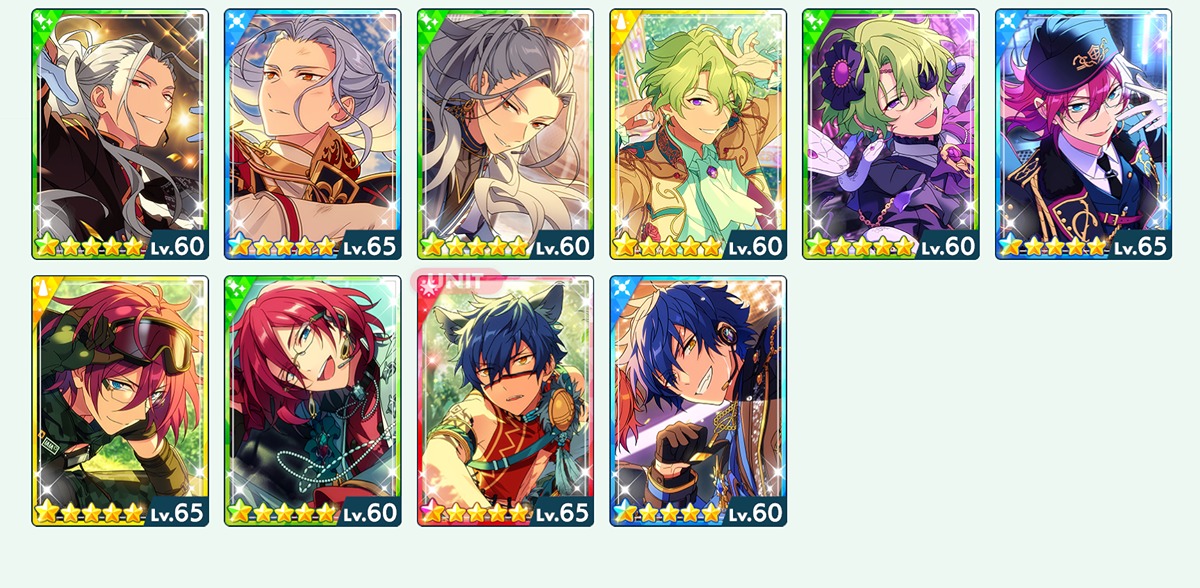Select the blue-haired wolf ears card
The image size is (1200, 588).
505,401
